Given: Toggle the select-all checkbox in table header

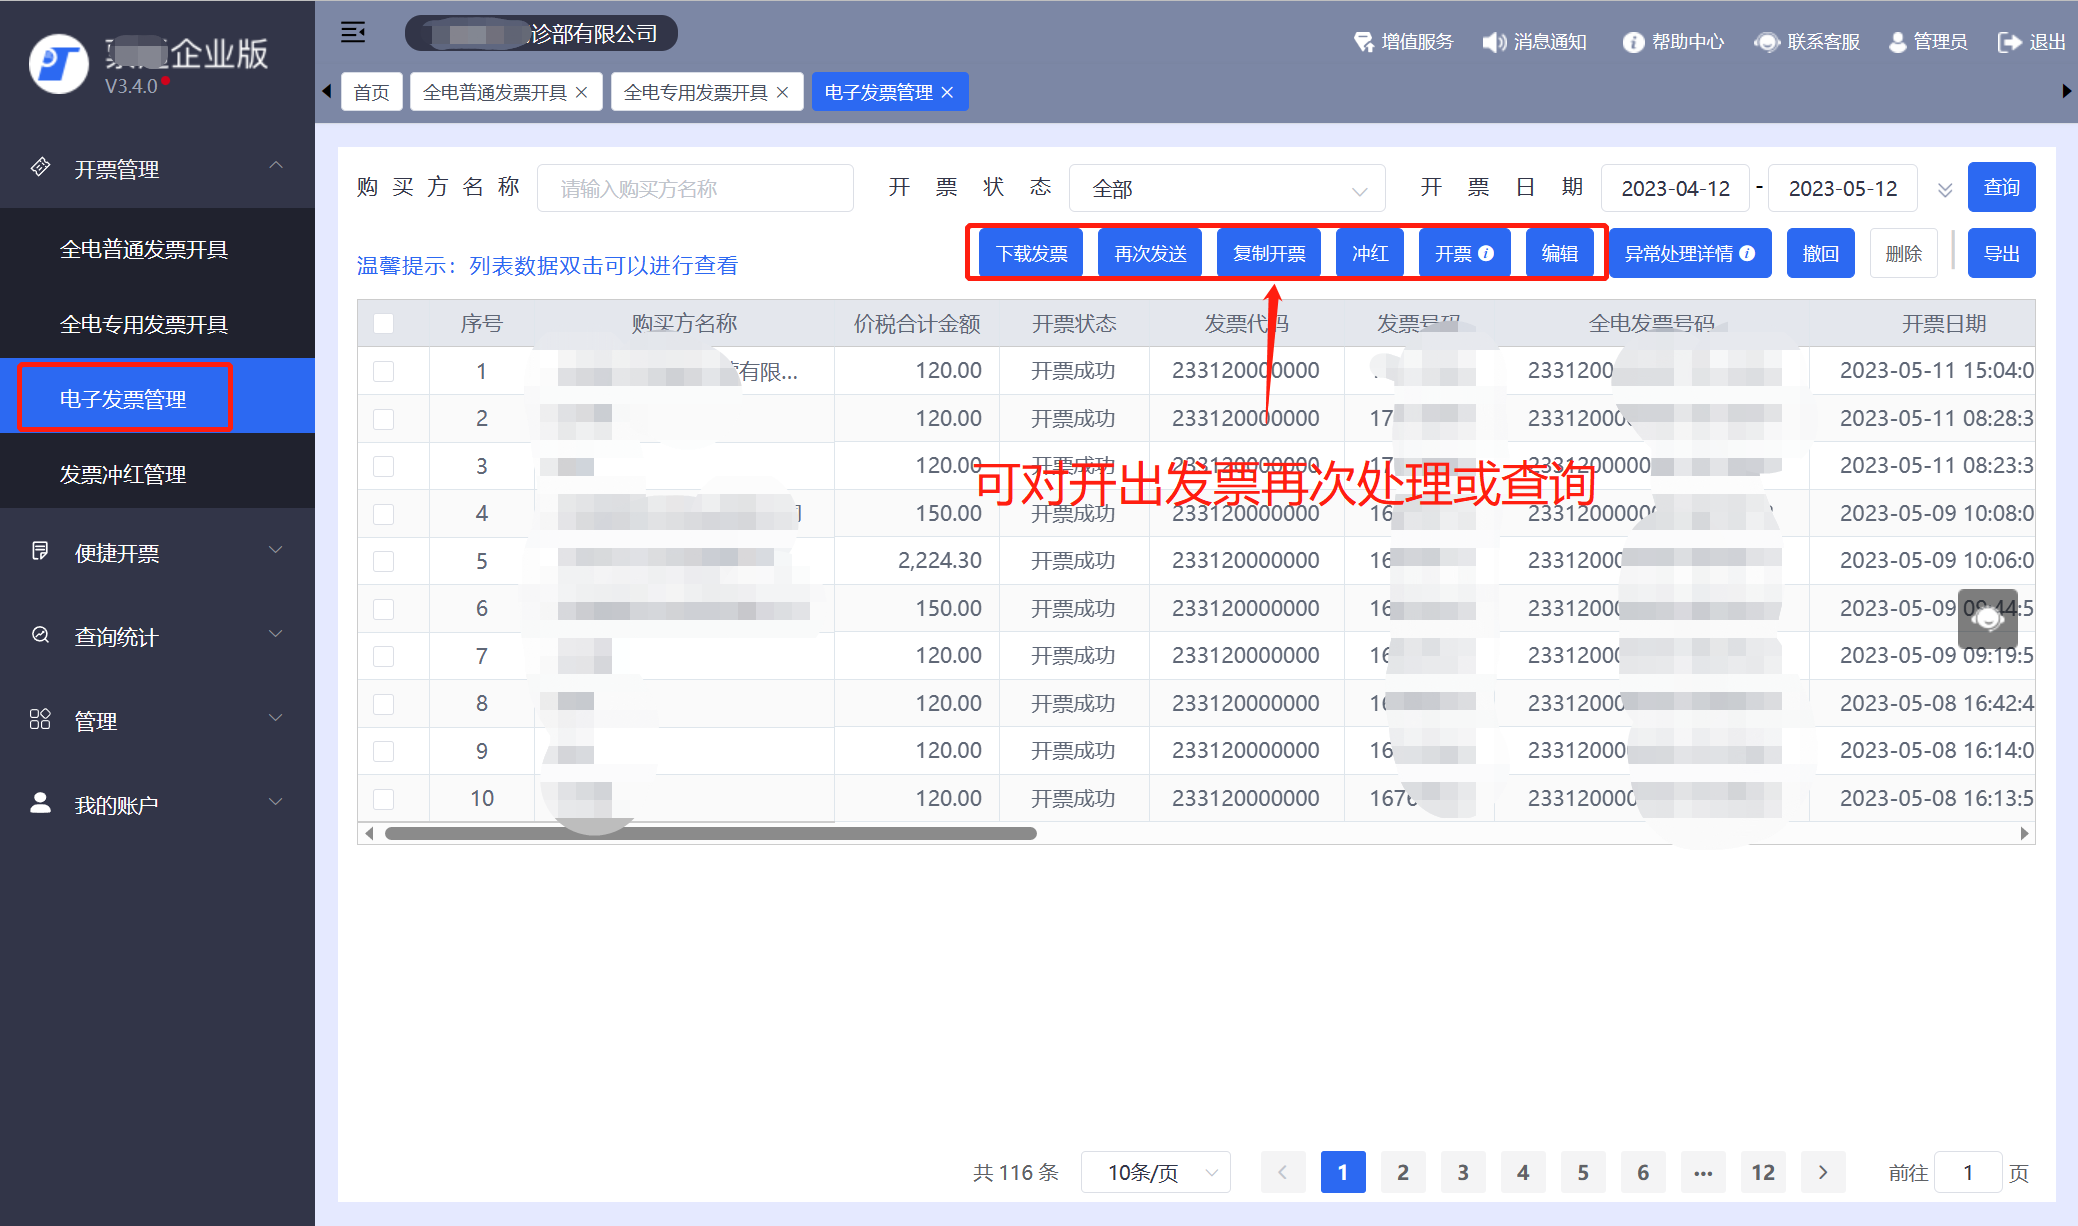Looking at the screenshot, I should (383, 323).
